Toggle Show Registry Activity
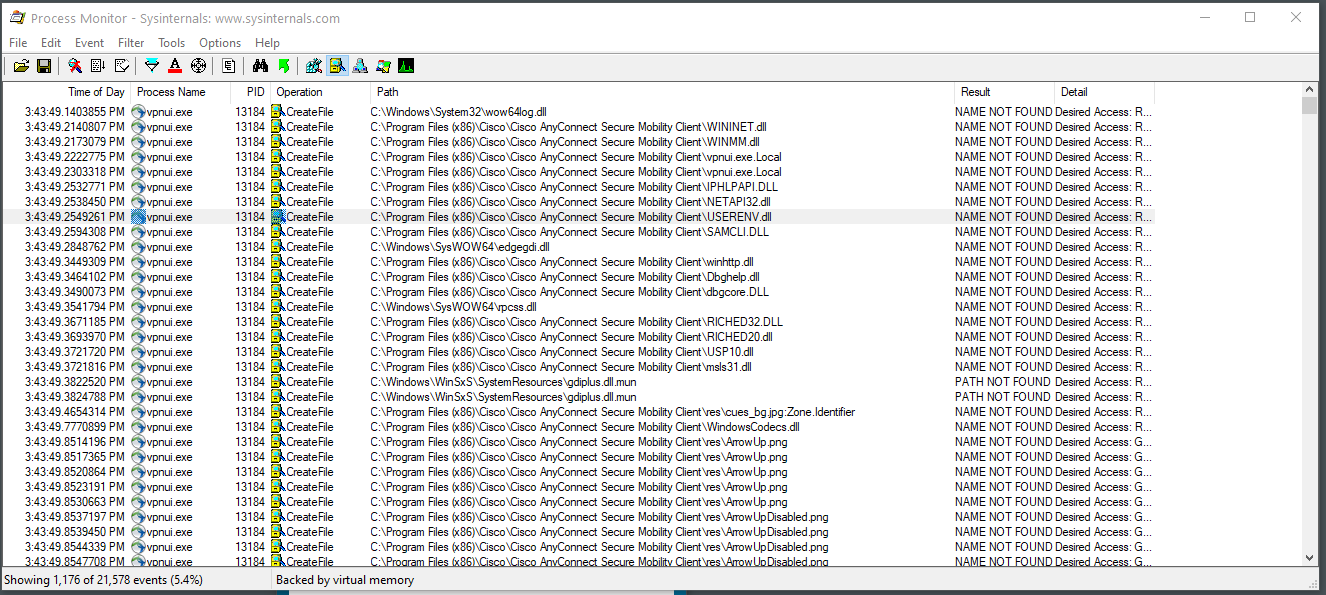 [314, 66]
